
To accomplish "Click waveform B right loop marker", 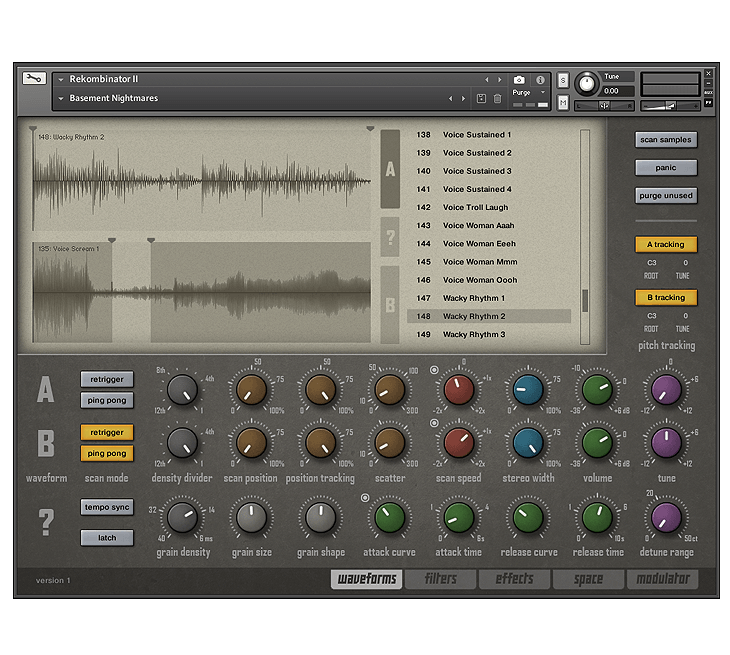I will coord(151,240).
